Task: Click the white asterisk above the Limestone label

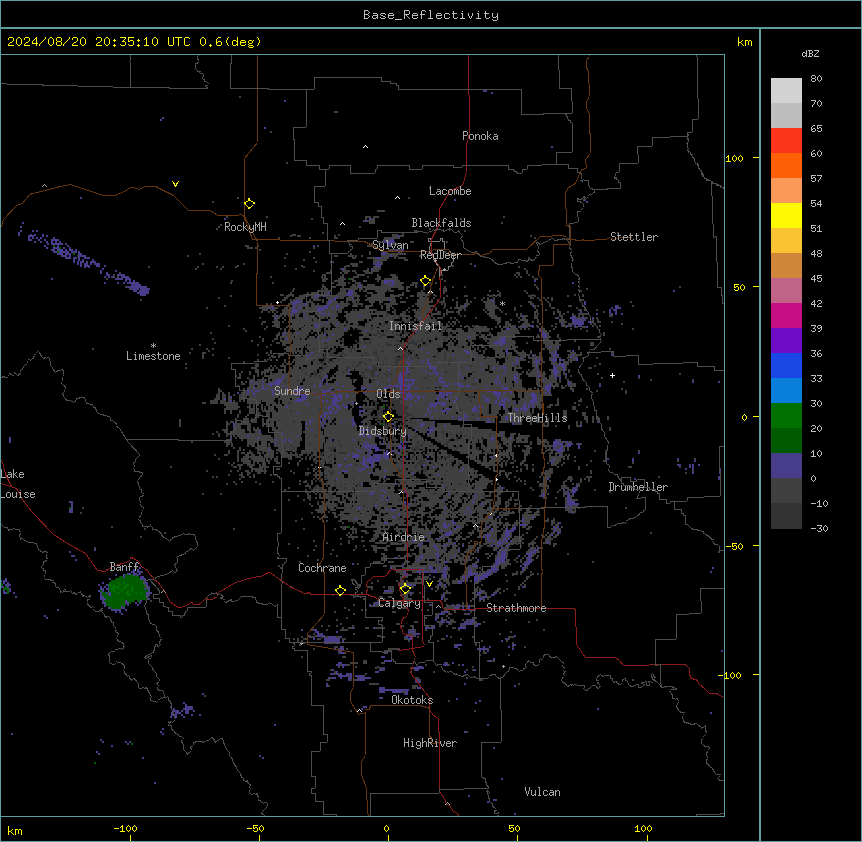Action: tap(153, 345)
